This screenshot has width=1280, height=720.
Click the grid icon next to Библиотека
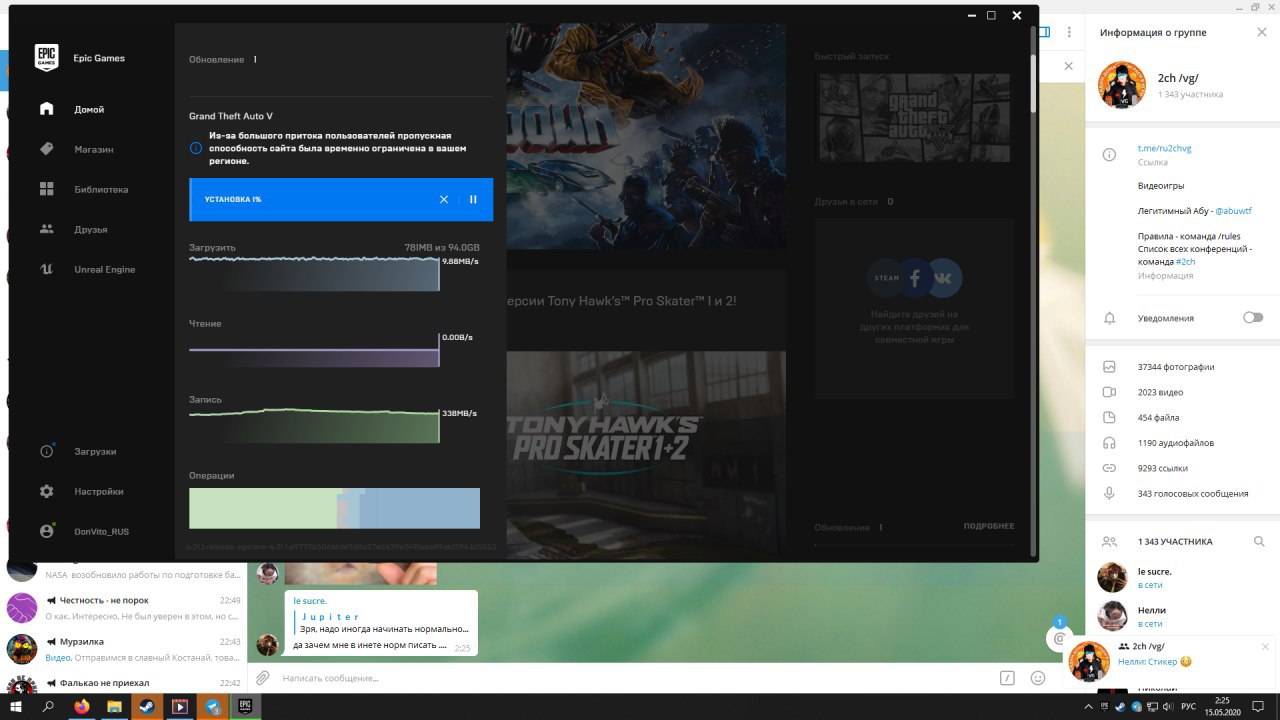(46, 189)
